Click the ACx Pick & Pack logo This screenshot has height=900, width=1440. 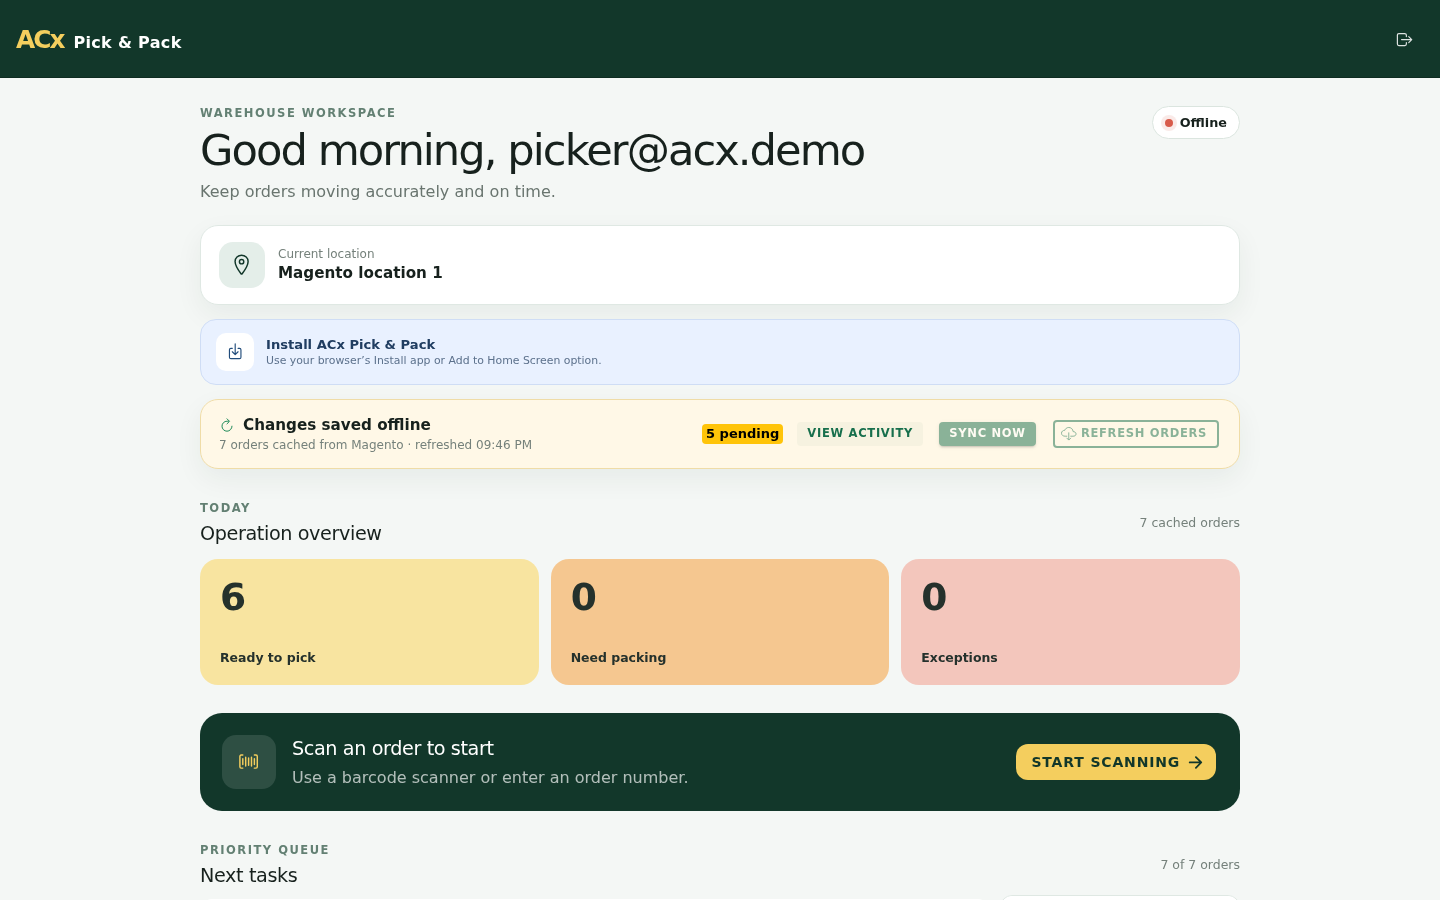click(99, 41)
